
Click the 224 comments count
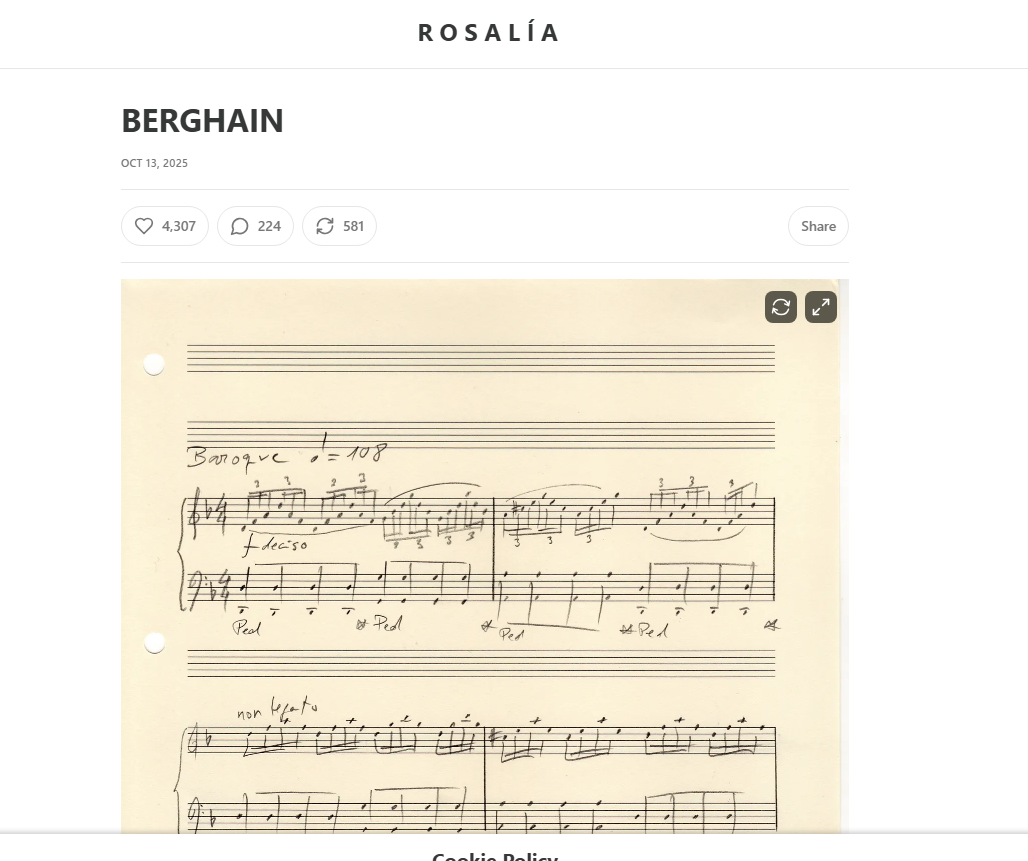pos(269,226)
